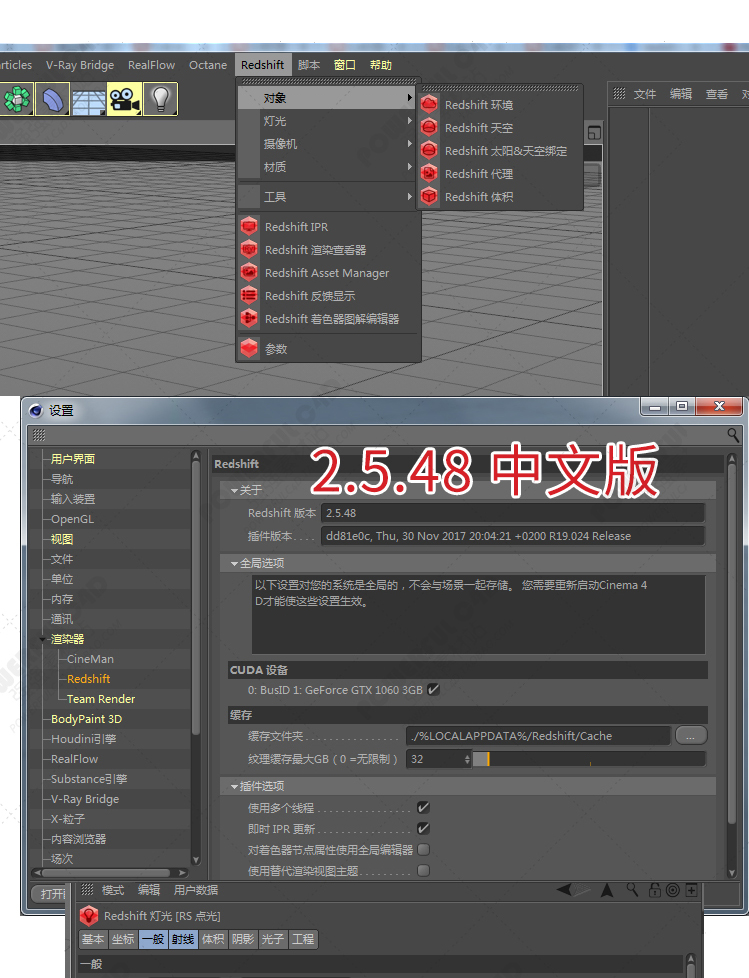Choose the Redshift 太阳&天空绑定 icon

pos(429,151)
